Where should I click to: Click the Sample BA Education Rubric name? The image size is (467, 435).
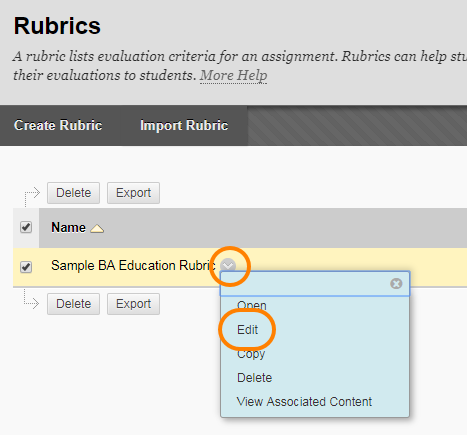(x=133, y=266)
